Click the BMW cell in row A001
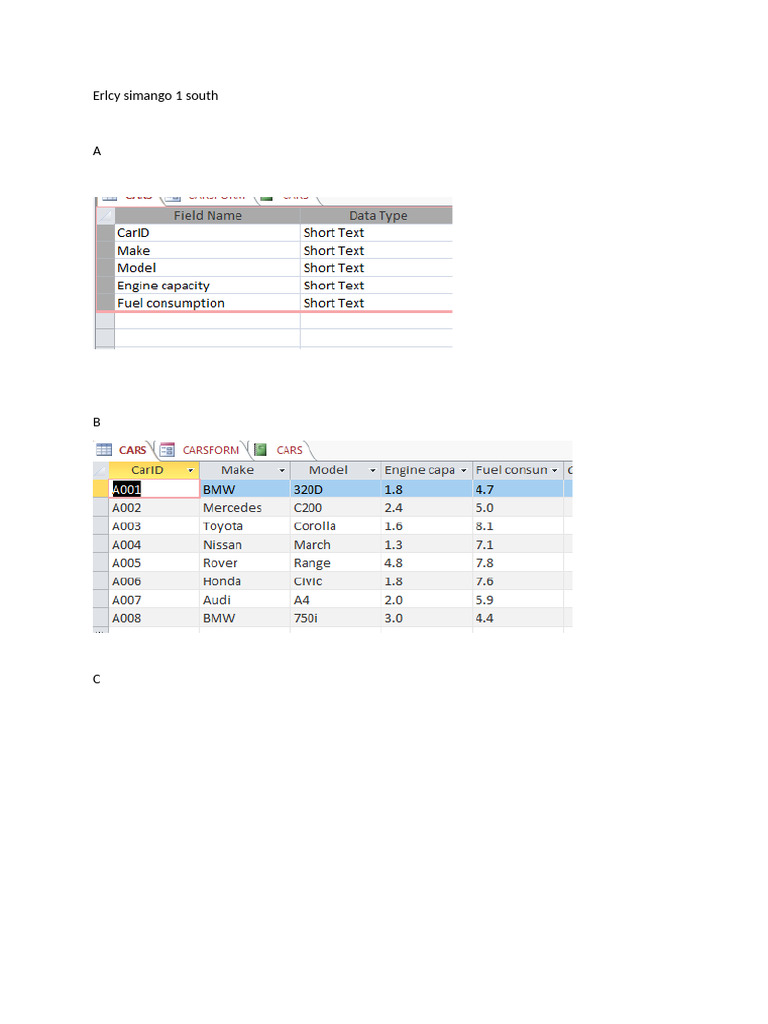Viewport: 768px width, 1024px height. coord(245,489)
